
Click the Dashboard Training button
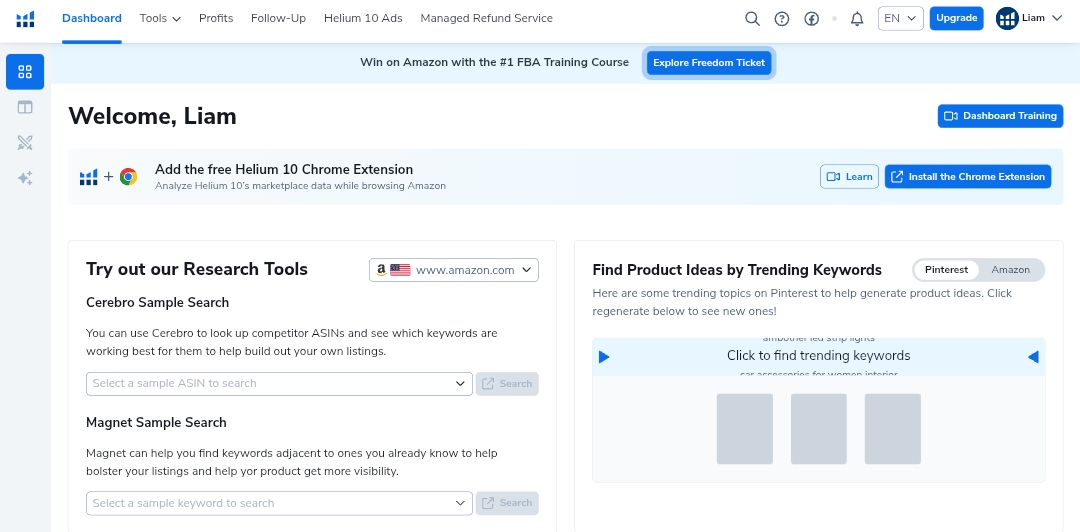pos(1000,116)
